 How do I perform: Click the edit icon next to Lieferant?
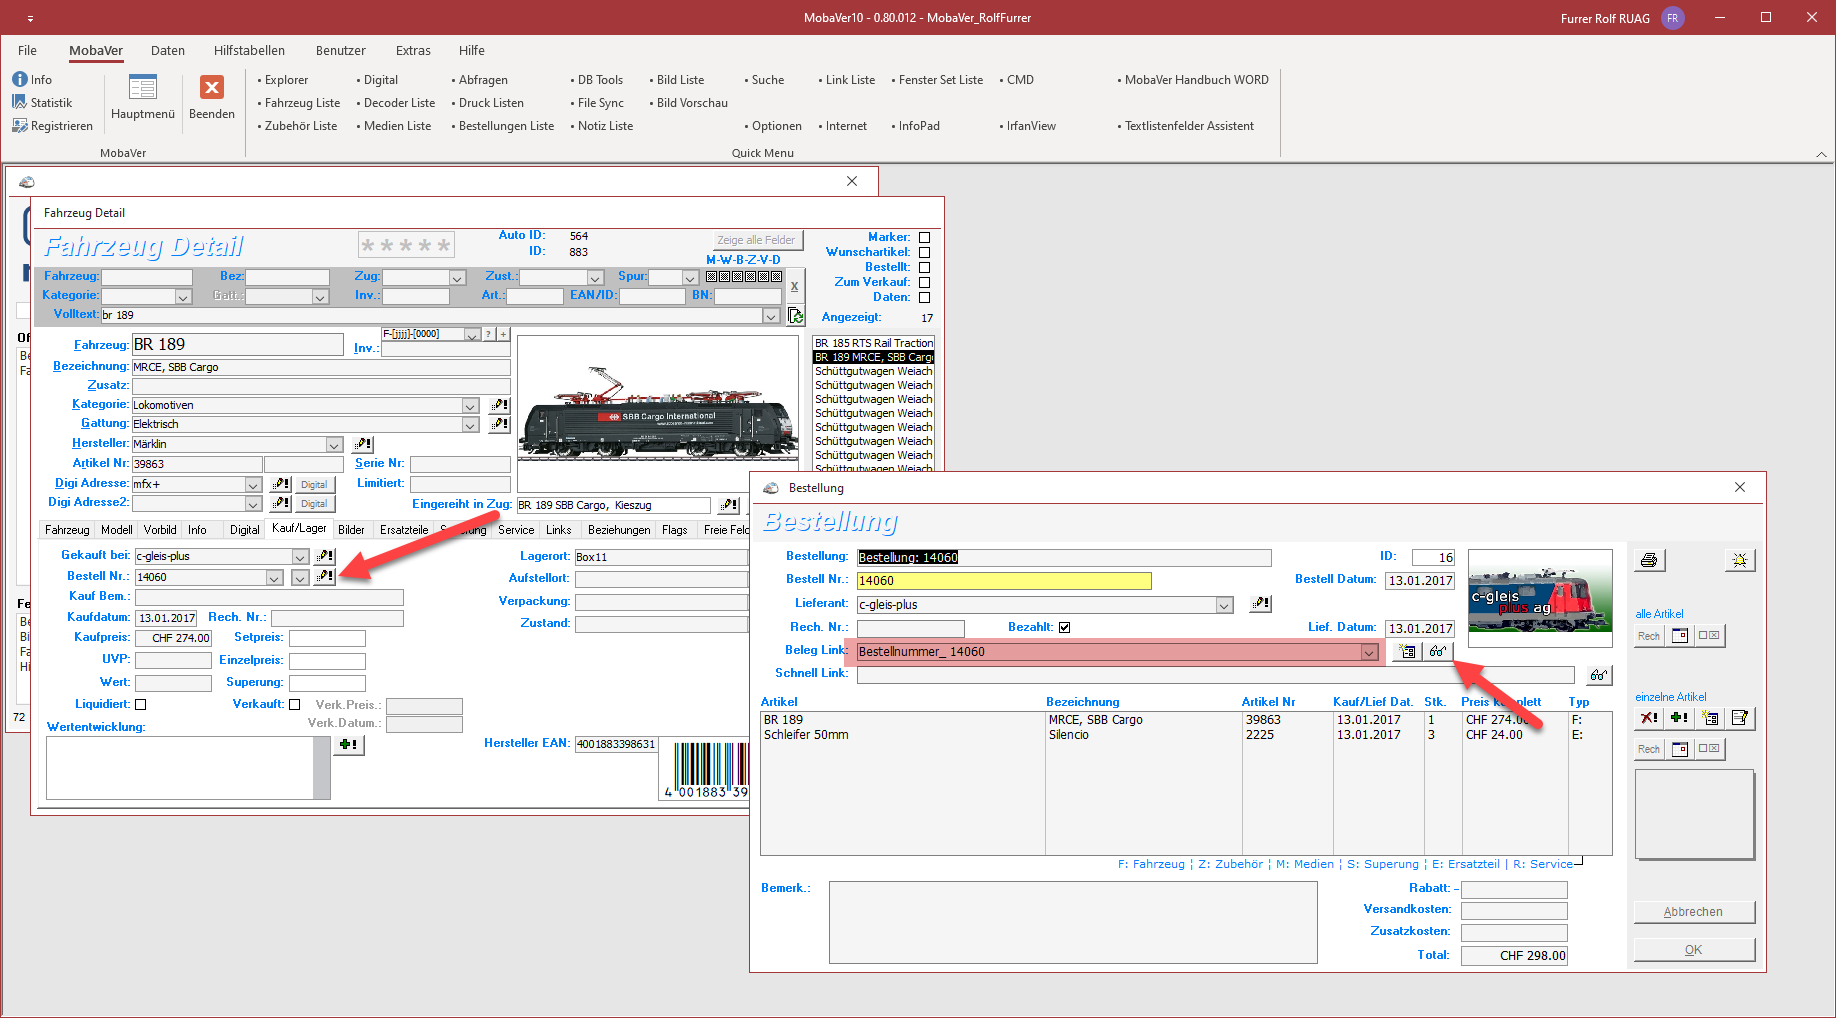[x=1262, y=604]
